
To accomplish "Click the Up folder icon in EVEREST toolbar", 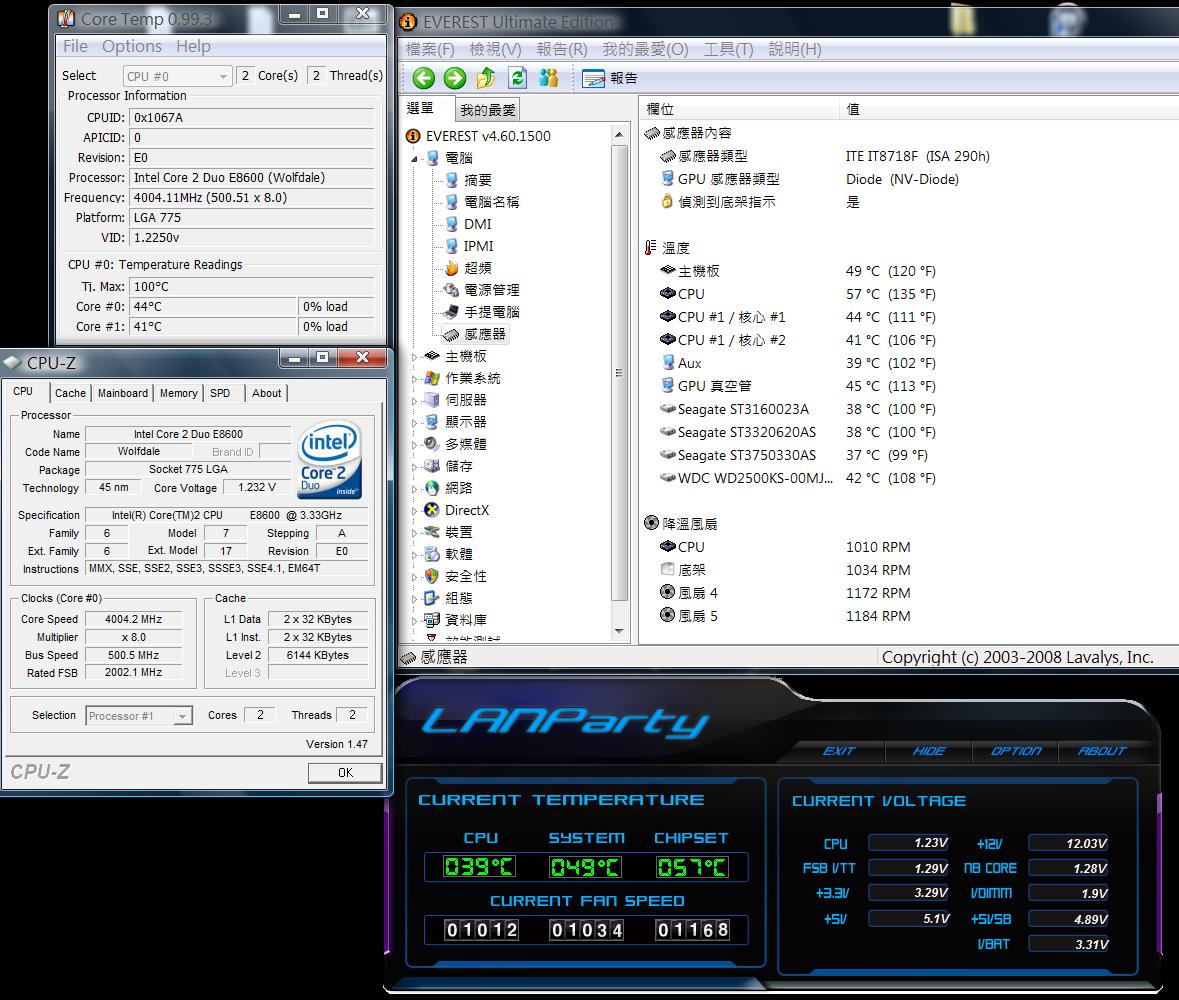I will point(486,78).
